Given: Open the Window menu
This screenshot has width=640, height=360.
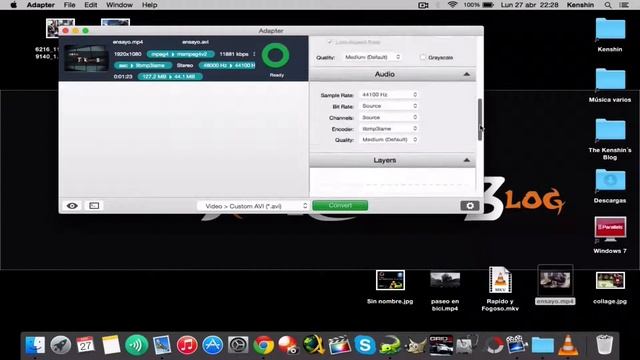Looking at the screenshot, I should click(119, 5).
